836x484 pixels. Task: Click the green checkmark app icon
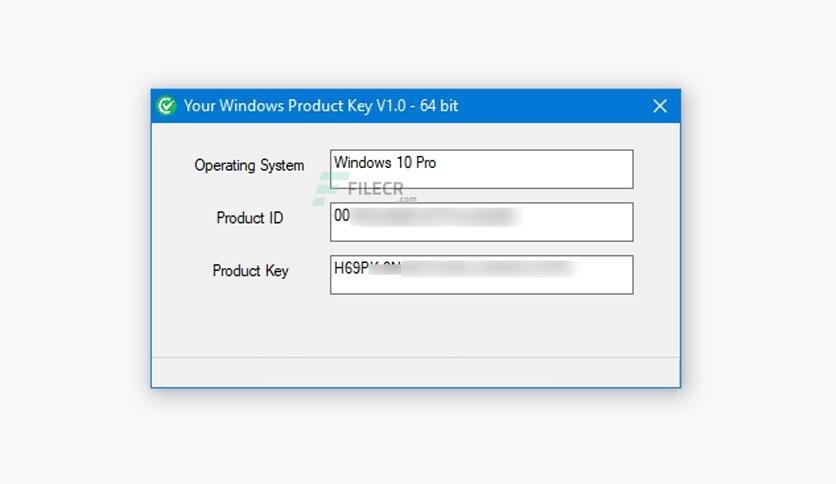[x=166, y=106]
